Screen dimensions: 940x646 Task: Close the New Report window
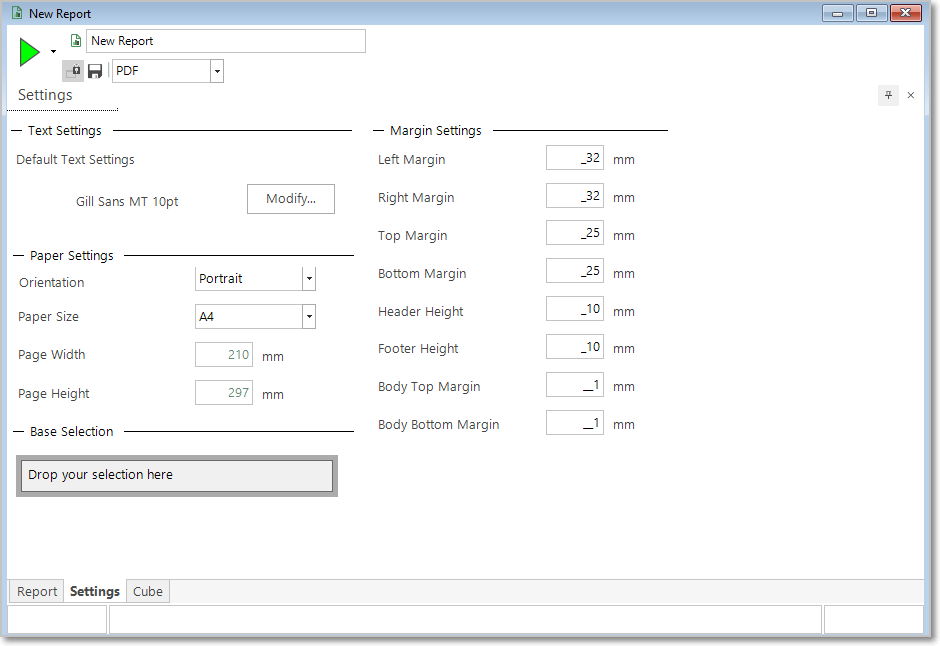click(906, 13)
